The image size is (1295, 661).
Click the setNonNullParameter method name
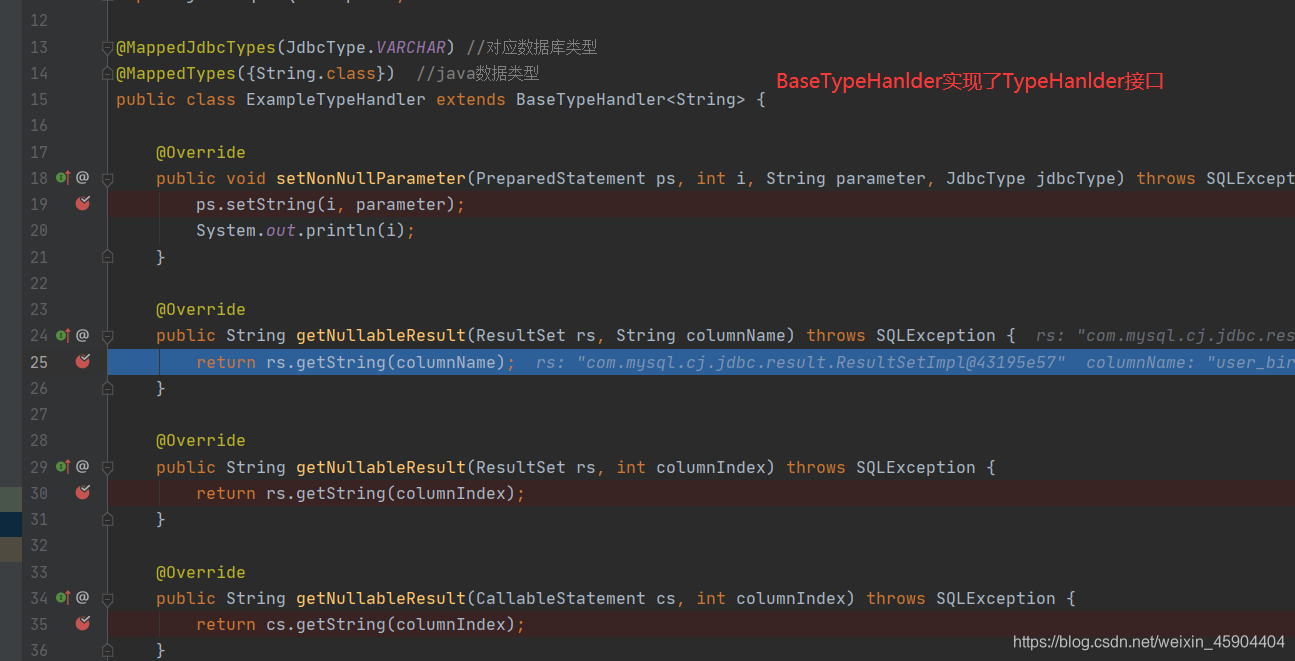(371, 178)
